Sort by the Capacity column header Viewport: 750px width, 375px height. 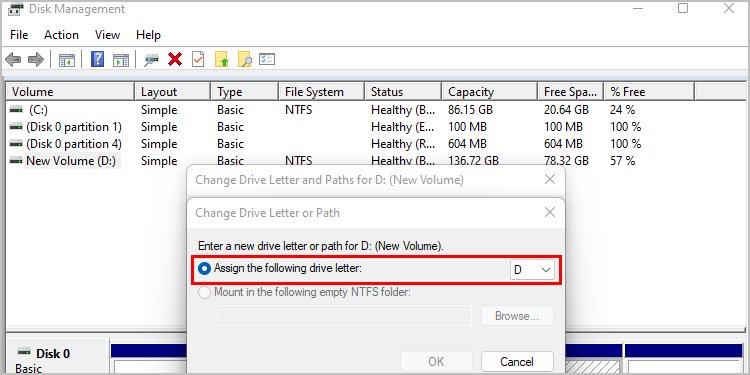pos(489,92)
